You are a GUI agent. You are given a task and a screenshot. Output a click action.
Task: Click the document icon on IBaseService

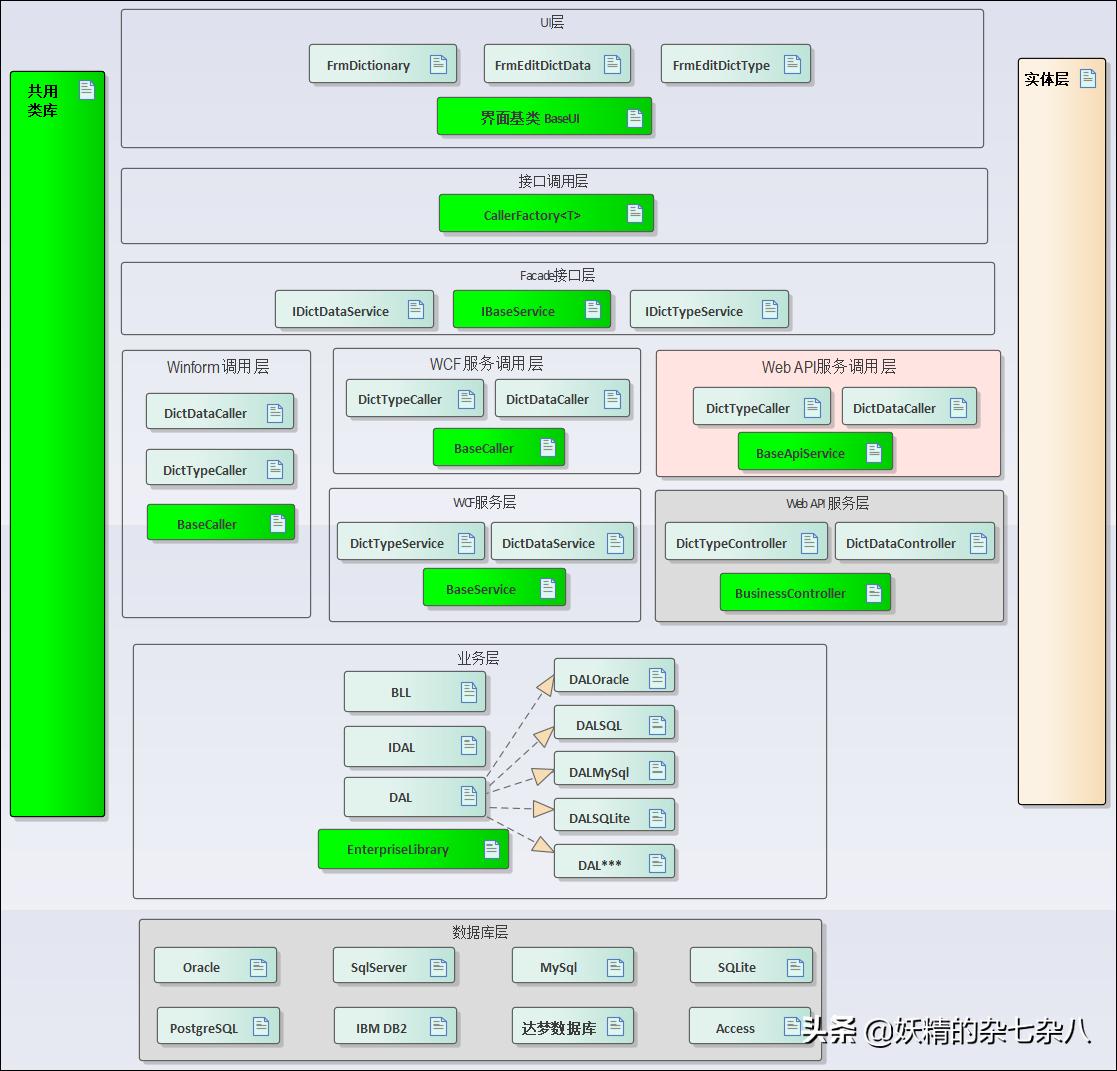pyautogui.click(x=593, y=309)
